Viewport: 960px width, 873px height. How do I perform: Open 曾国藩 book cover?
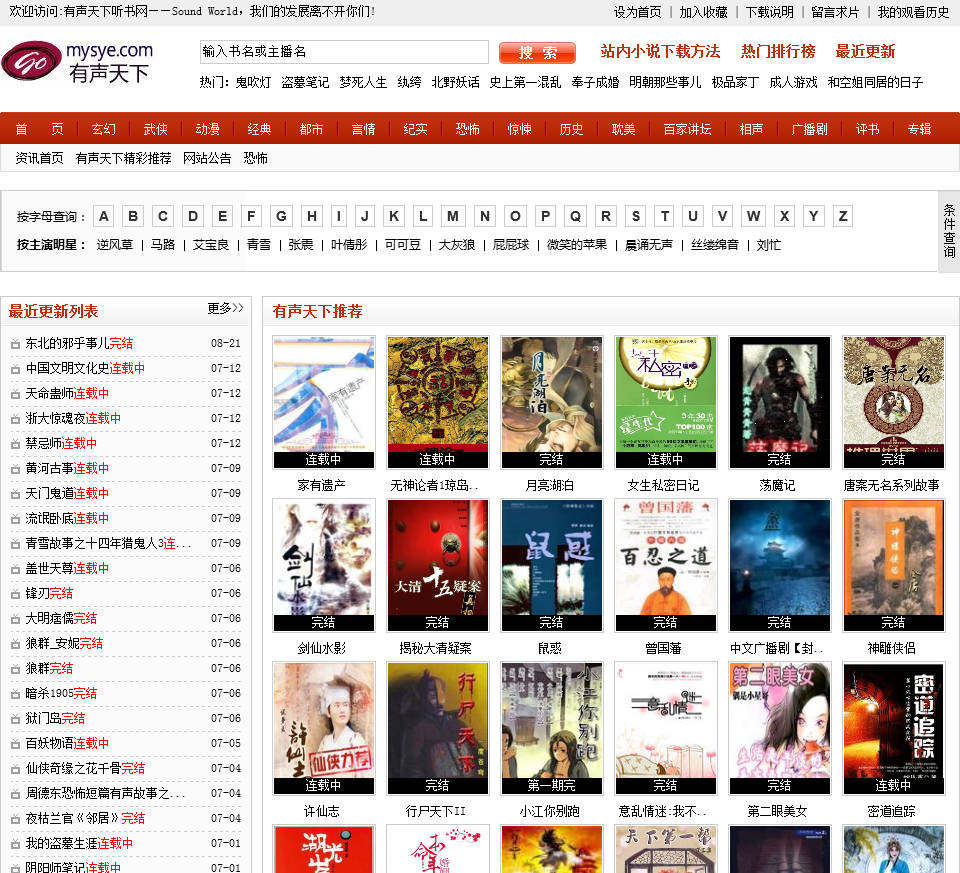click(666, 565)
